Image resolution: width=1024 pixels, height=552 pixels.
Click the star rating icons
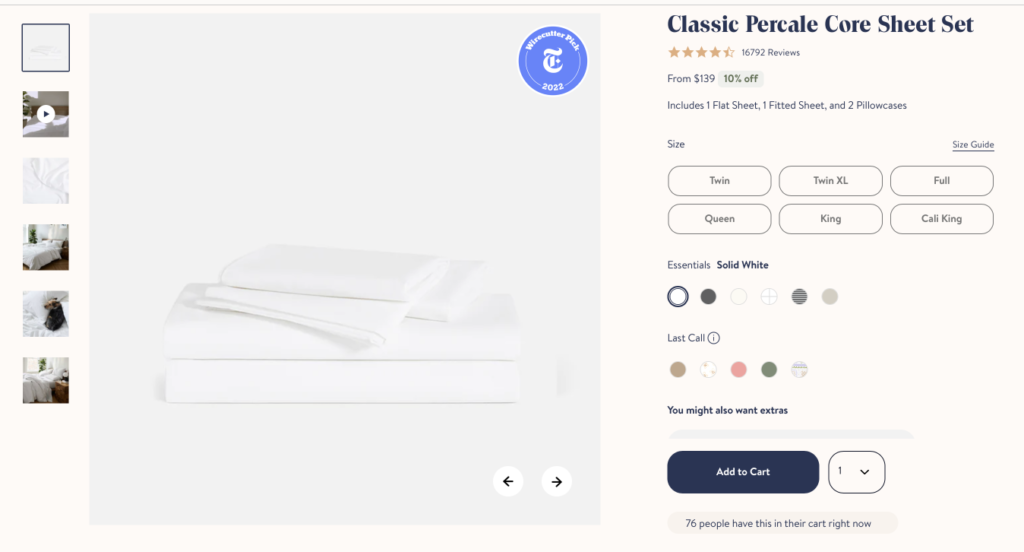click(701, 52)
